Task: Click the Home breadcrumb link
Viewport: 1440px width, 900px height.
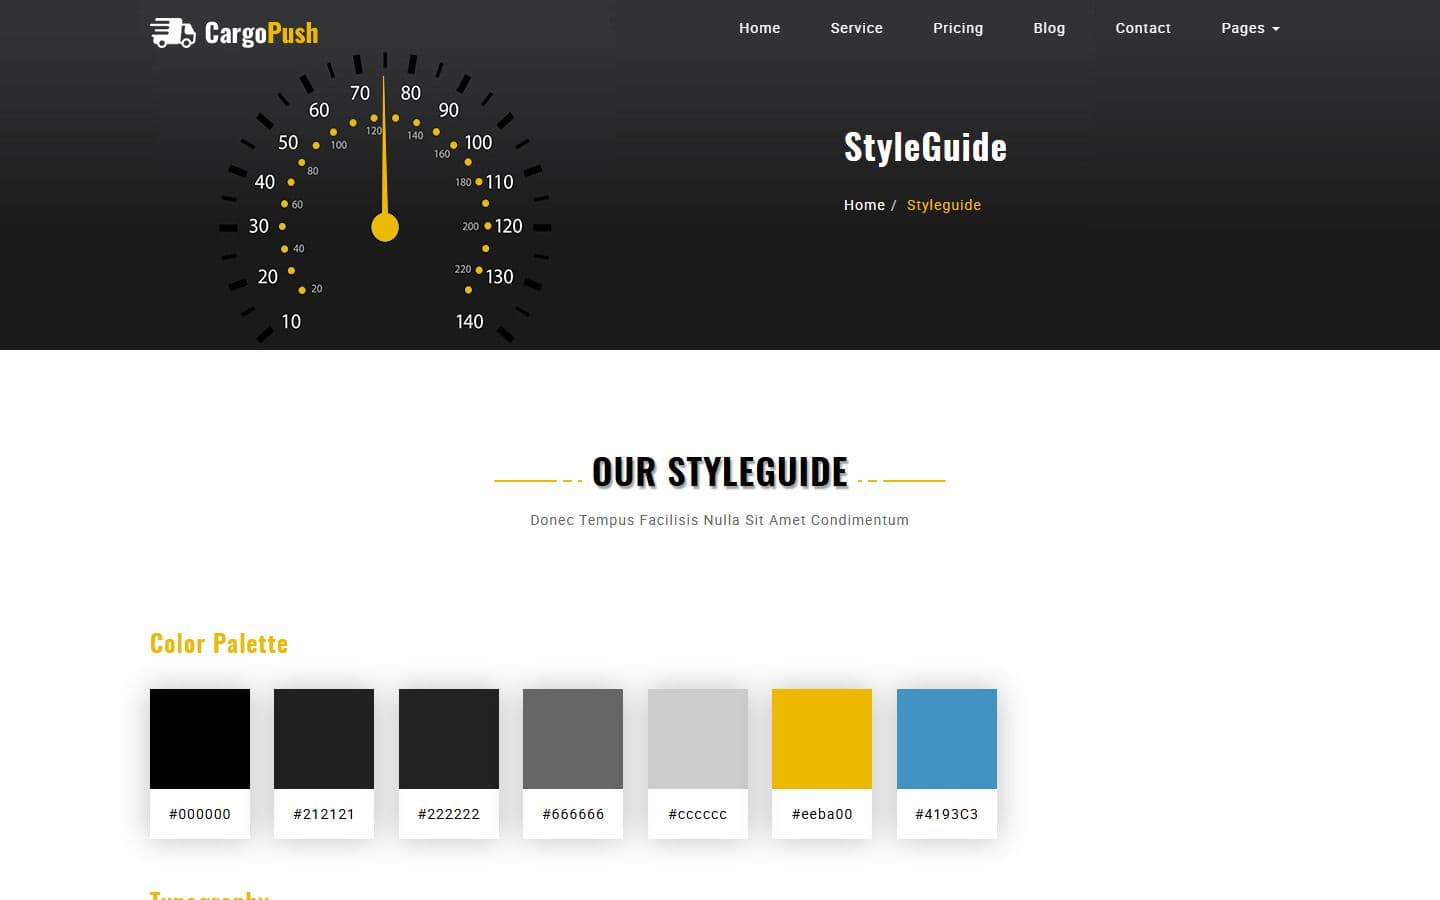Action: [864, 205]
